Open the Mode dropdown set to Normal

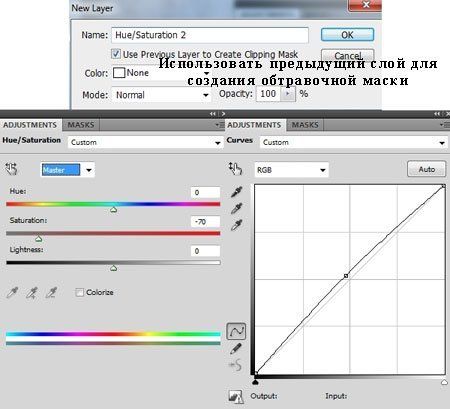click(161, 95)
